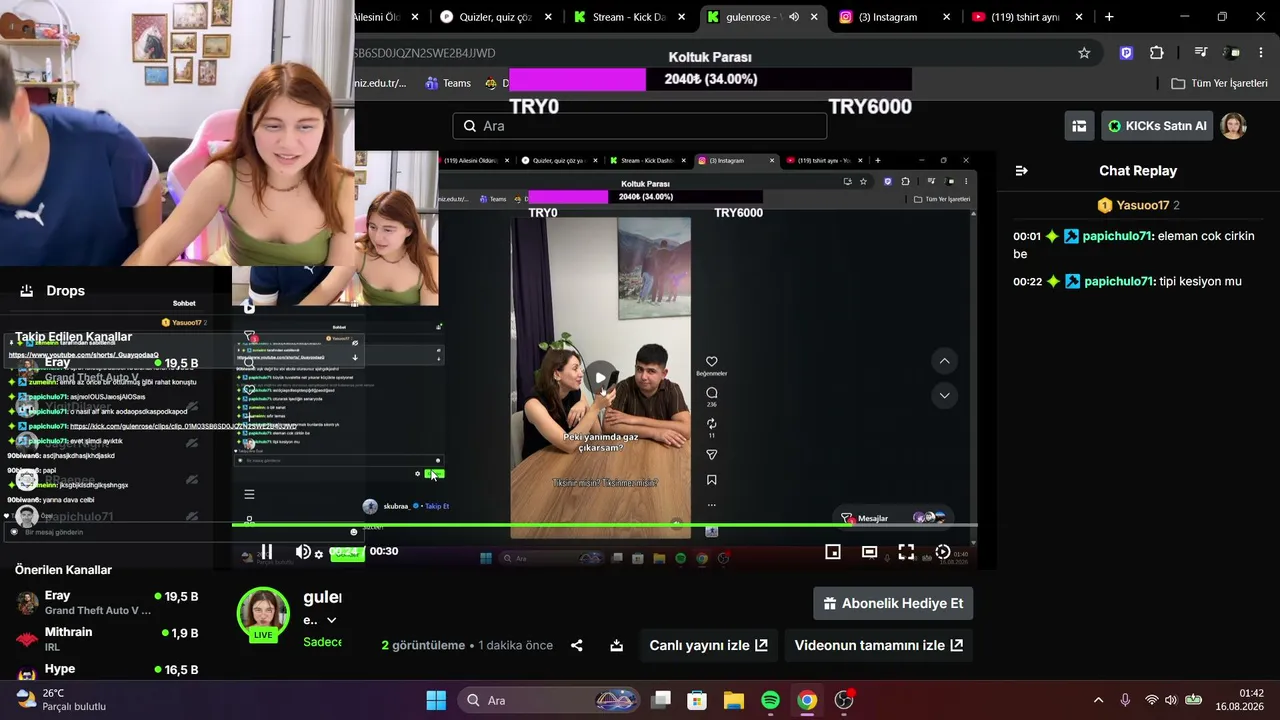1280x720 pixels.
Task: Open Task View on taskbar
Action: [661, 700]
